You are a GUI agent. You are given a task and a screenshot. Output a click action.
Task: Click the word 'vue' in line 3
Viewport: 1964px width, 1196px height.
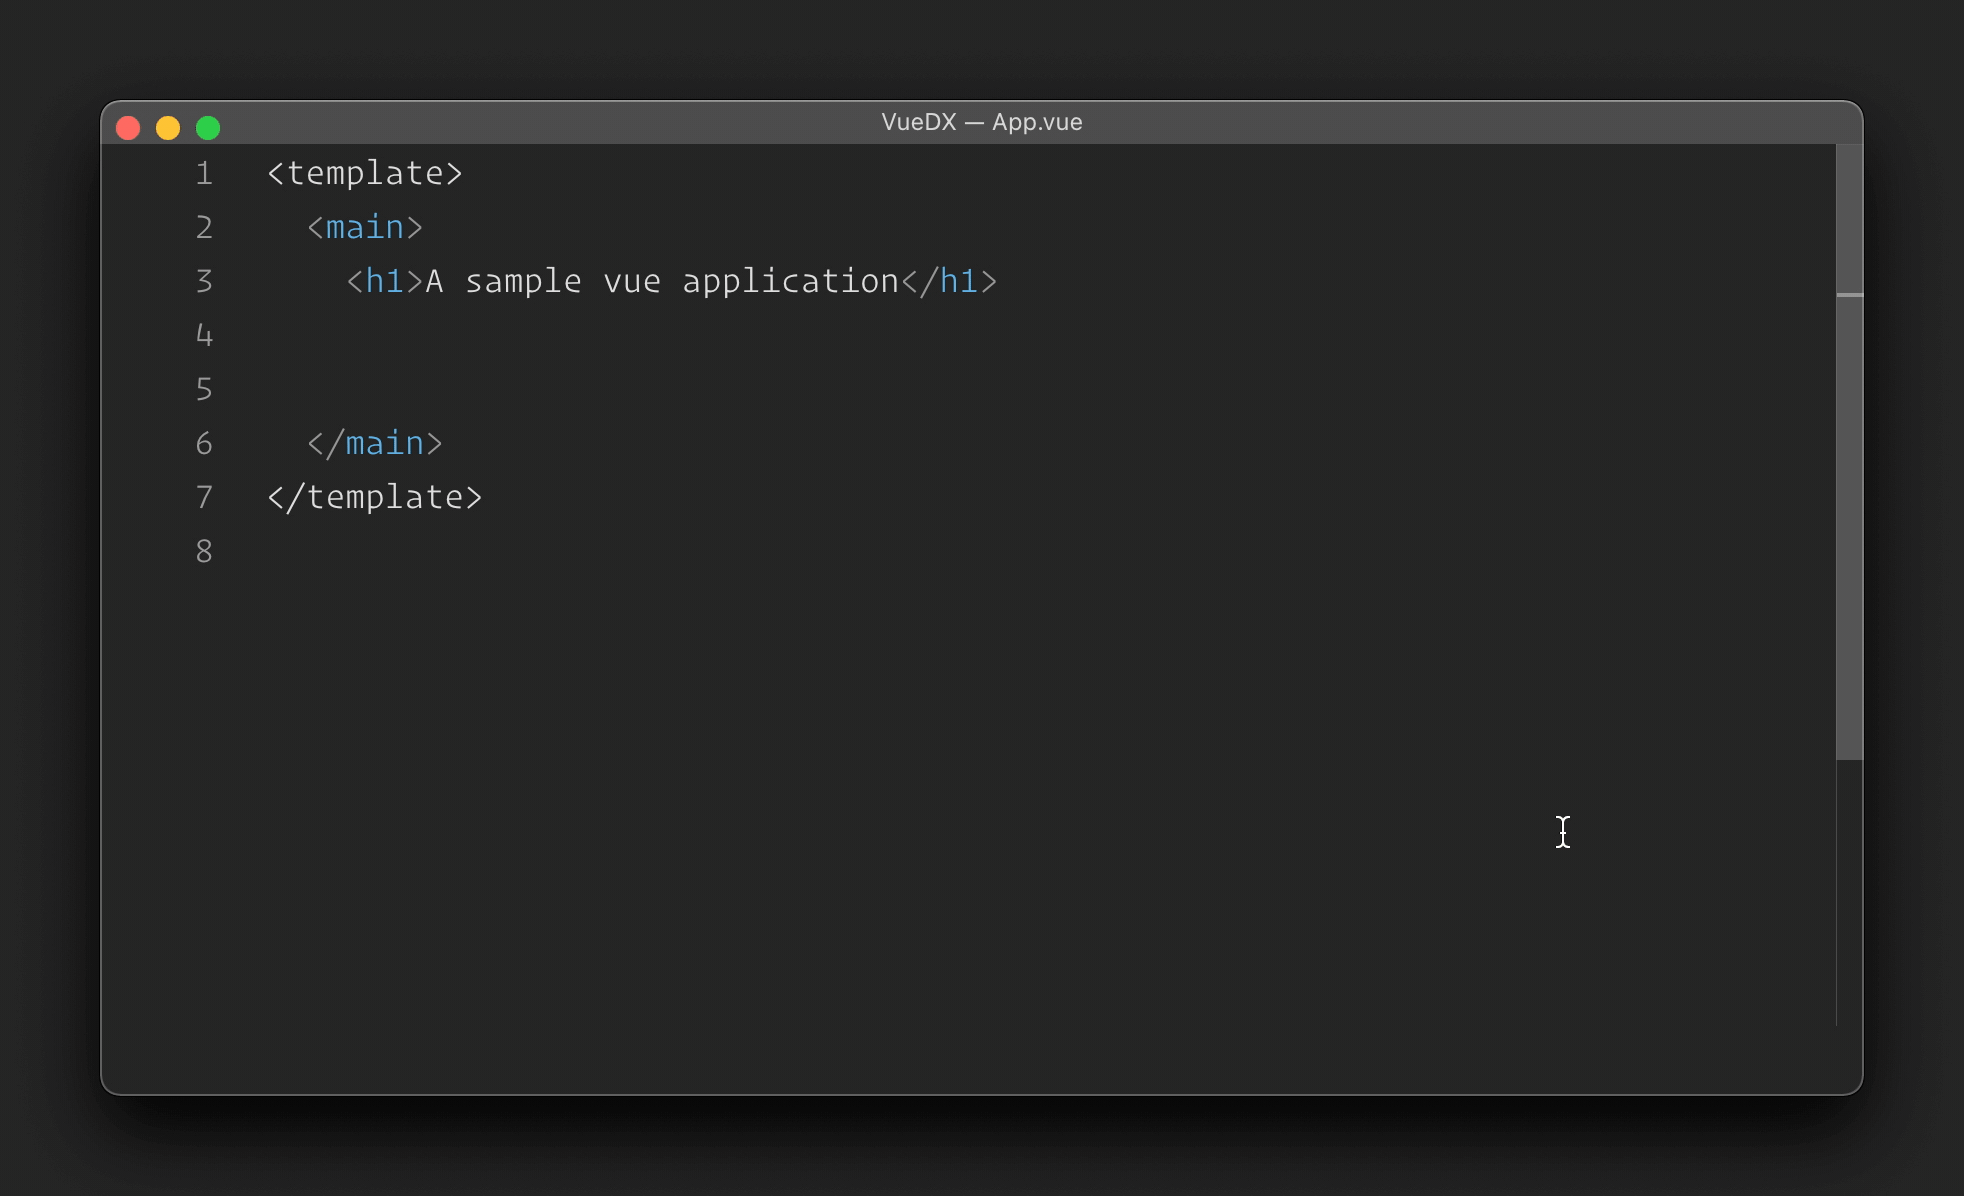632,282
